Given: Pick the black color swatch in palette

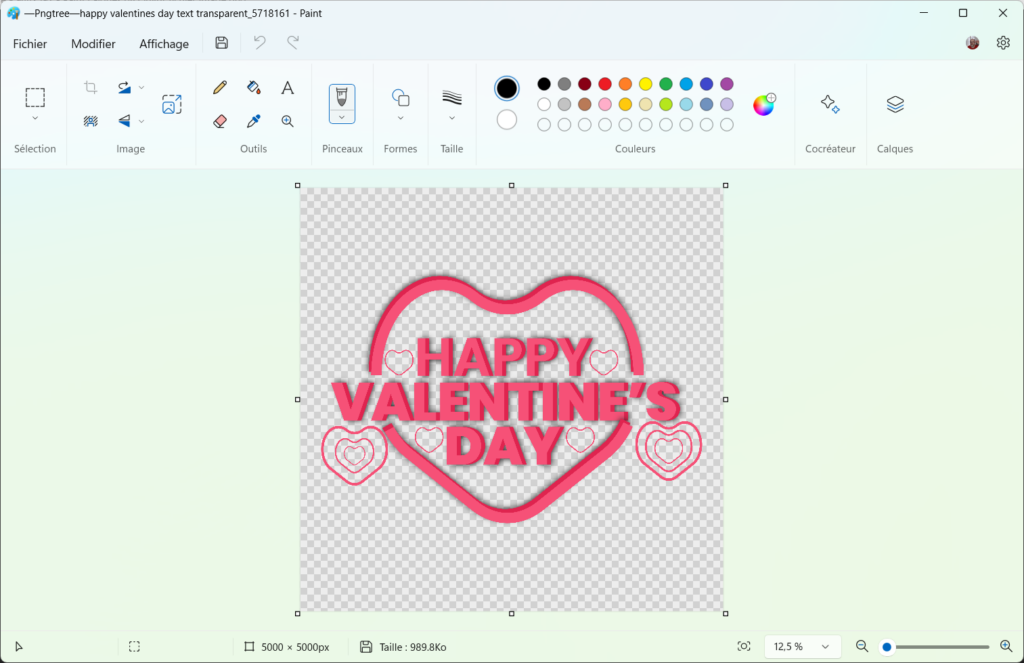Looking at the screenshot, I should (x=544, y=84).
